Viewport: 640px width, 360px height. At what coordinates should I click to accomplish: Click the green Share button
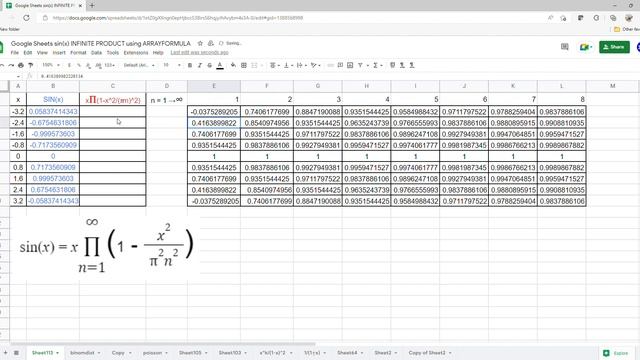[x=614, y=47]
